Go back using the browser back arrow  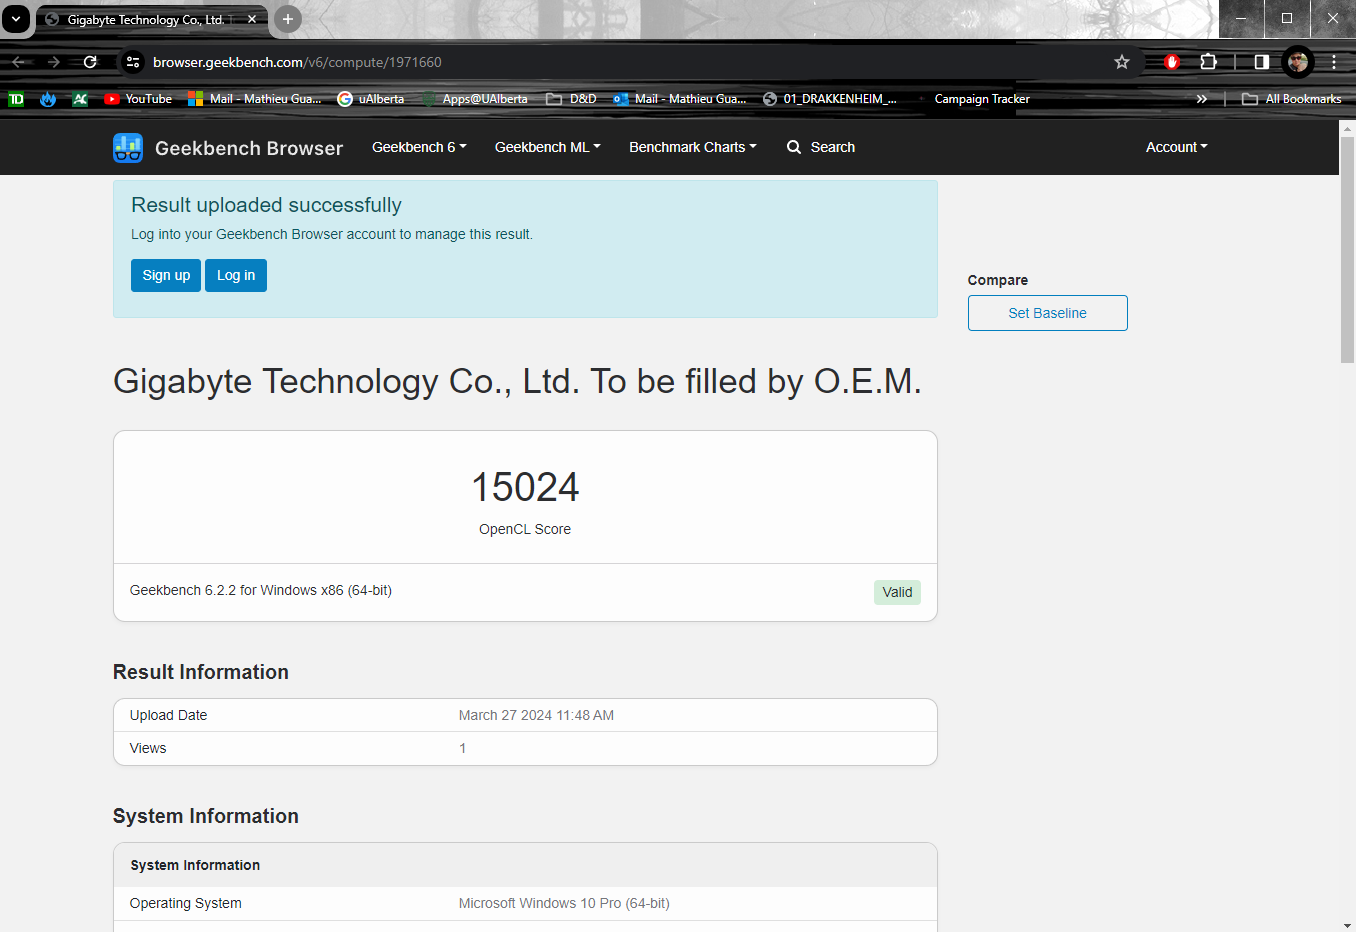coord(18,62)
